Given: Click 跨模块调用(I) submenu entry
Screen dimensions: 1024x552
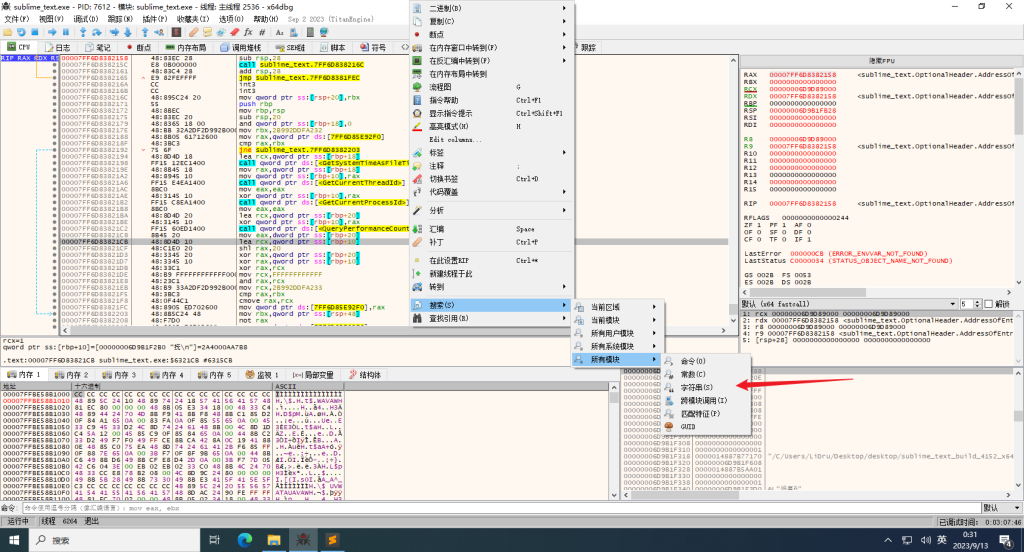Looking at the screenshot, I should [704, 399].
